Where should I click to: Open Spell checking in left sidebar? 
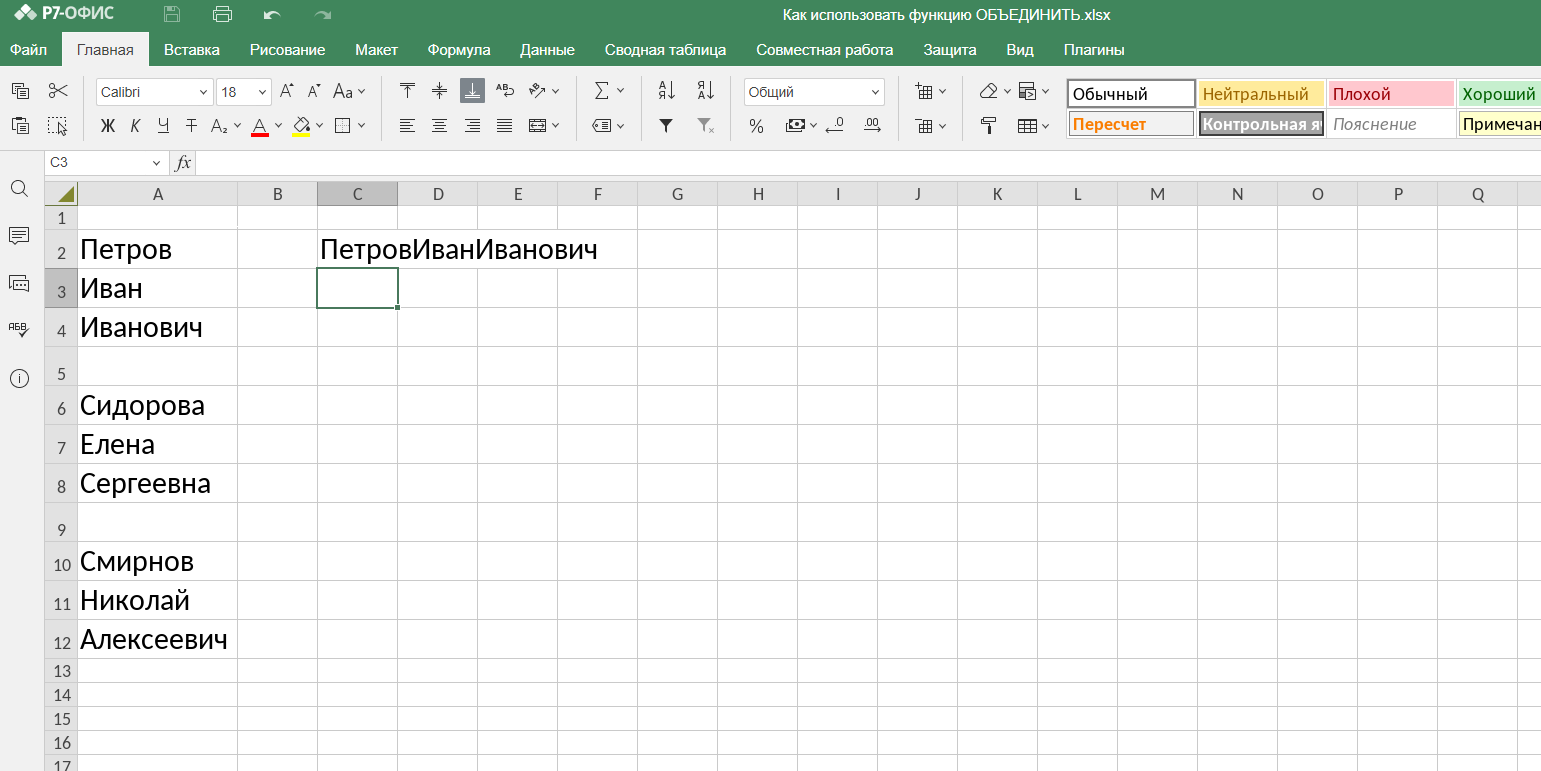(19, 329)
